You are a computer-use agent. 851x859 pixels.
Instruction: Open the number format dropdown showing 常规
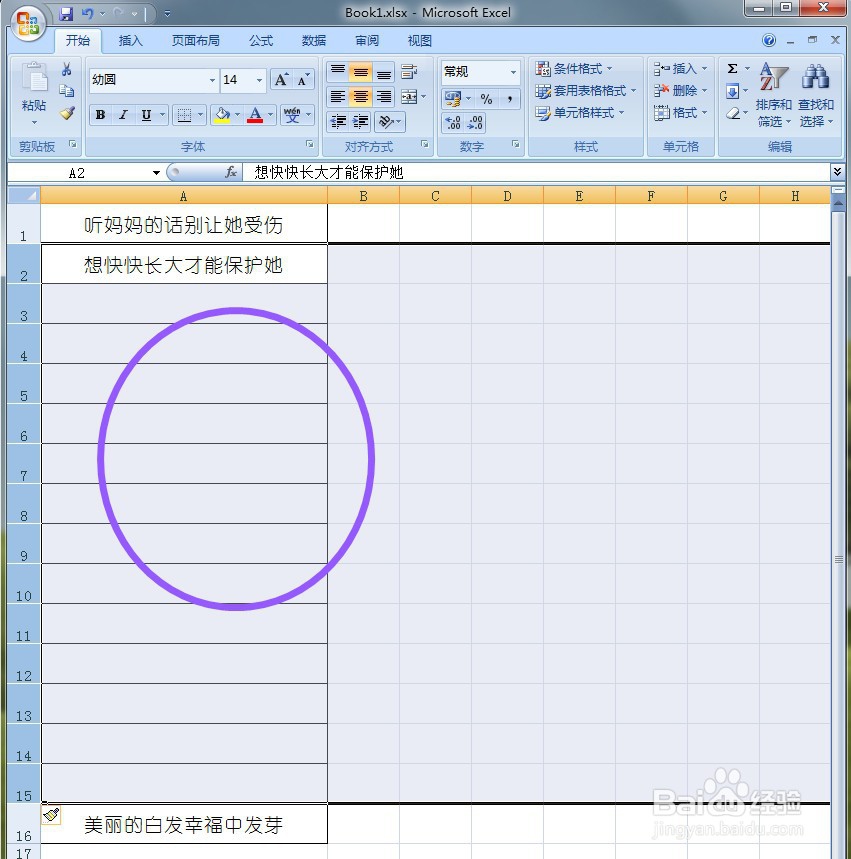coord(477,71)
